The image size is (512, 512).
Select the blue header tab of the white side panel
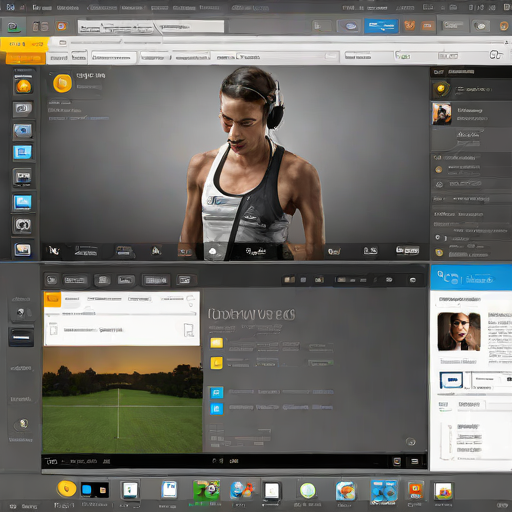(x=471, y=278)
